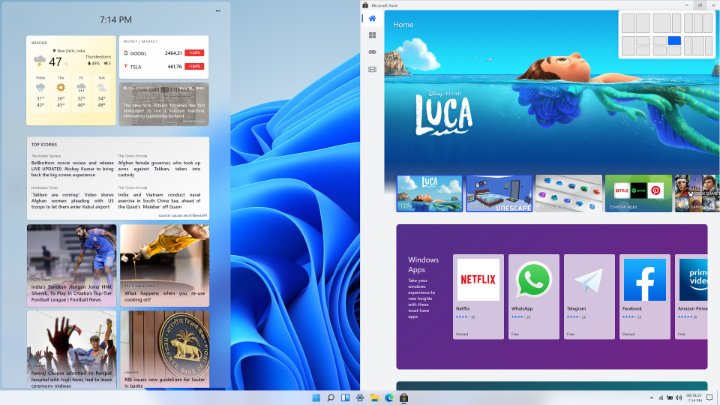Open Home in Microsoft Store sidebar
720x405 pixels.
click(x=372, y=18)
